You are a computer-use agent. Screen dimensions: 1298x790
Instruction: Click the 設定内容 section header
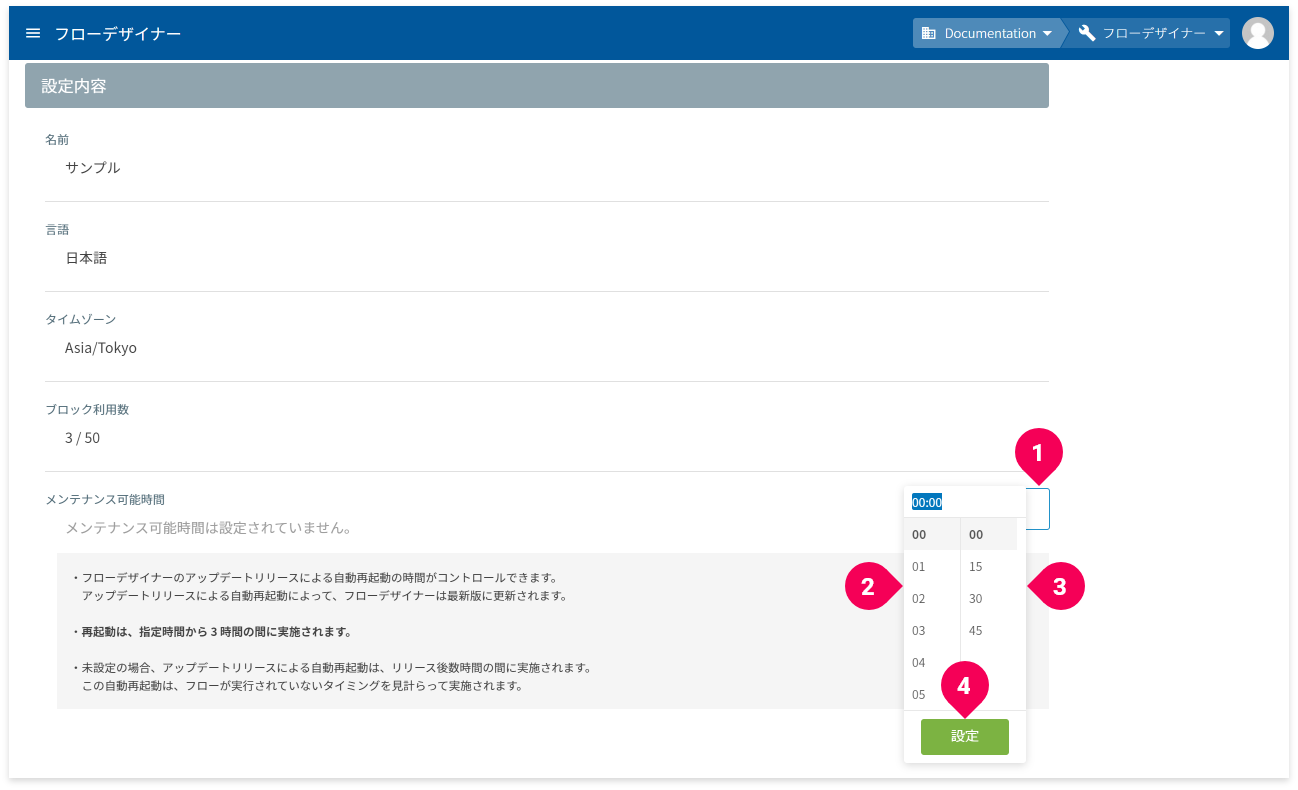[x=537, y=86]
